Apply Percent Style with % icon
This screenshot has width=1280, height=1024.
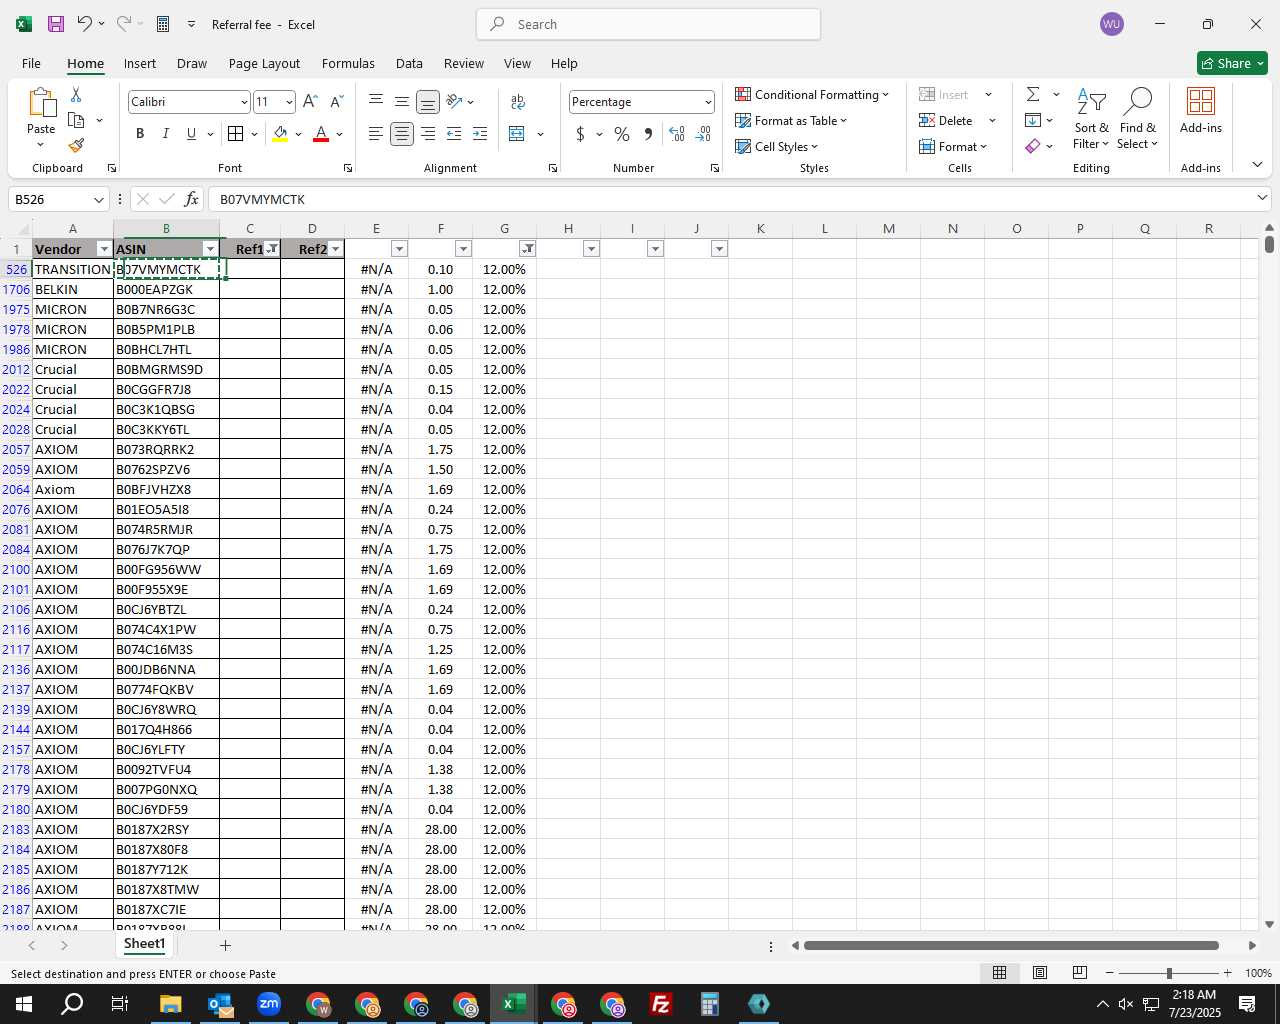click(622, 134)
